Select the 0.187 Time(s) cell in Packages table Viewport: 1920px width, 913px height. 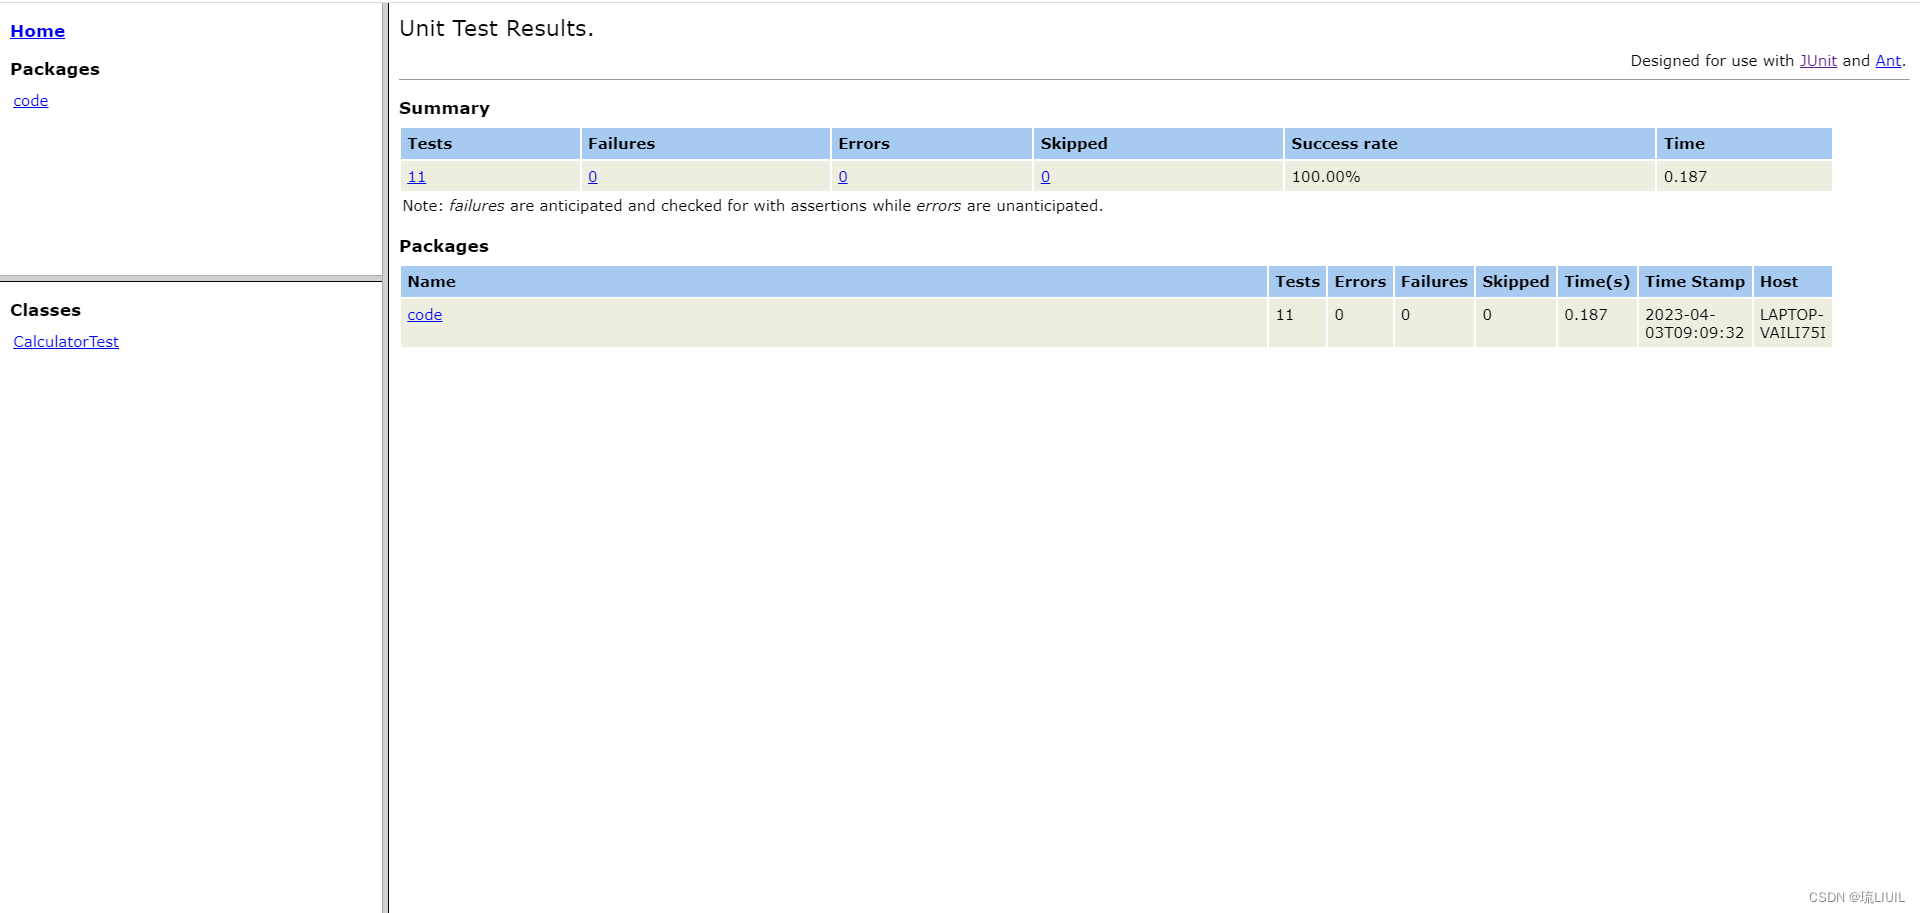point(1597,323)
